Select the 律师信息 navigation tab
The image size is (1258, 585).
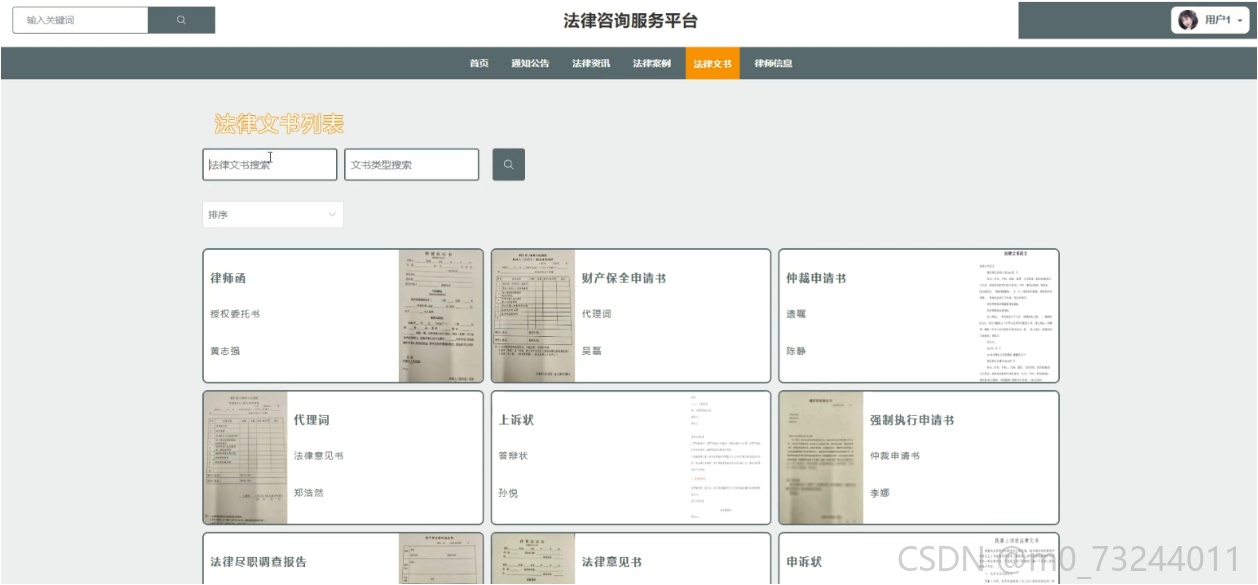(x=773, y=64)
